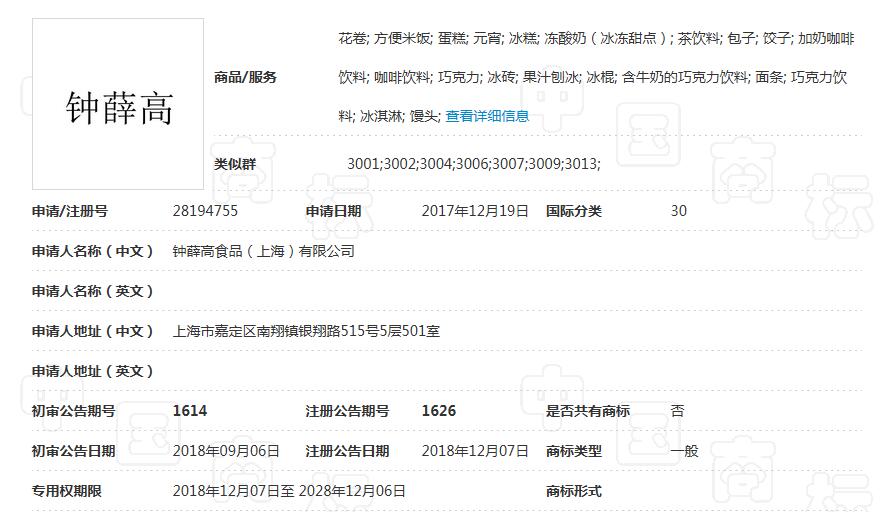894x512 pixels.
Task: Click the shared trademark value 否
Action: [677, 411]
